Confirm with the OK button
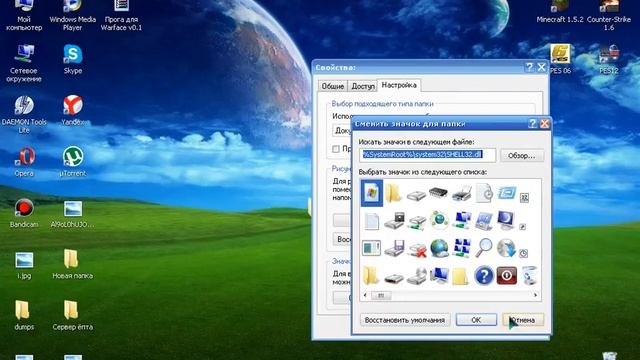Image resolution: width=640 pixels, height=360 pixels. (476, 320)
